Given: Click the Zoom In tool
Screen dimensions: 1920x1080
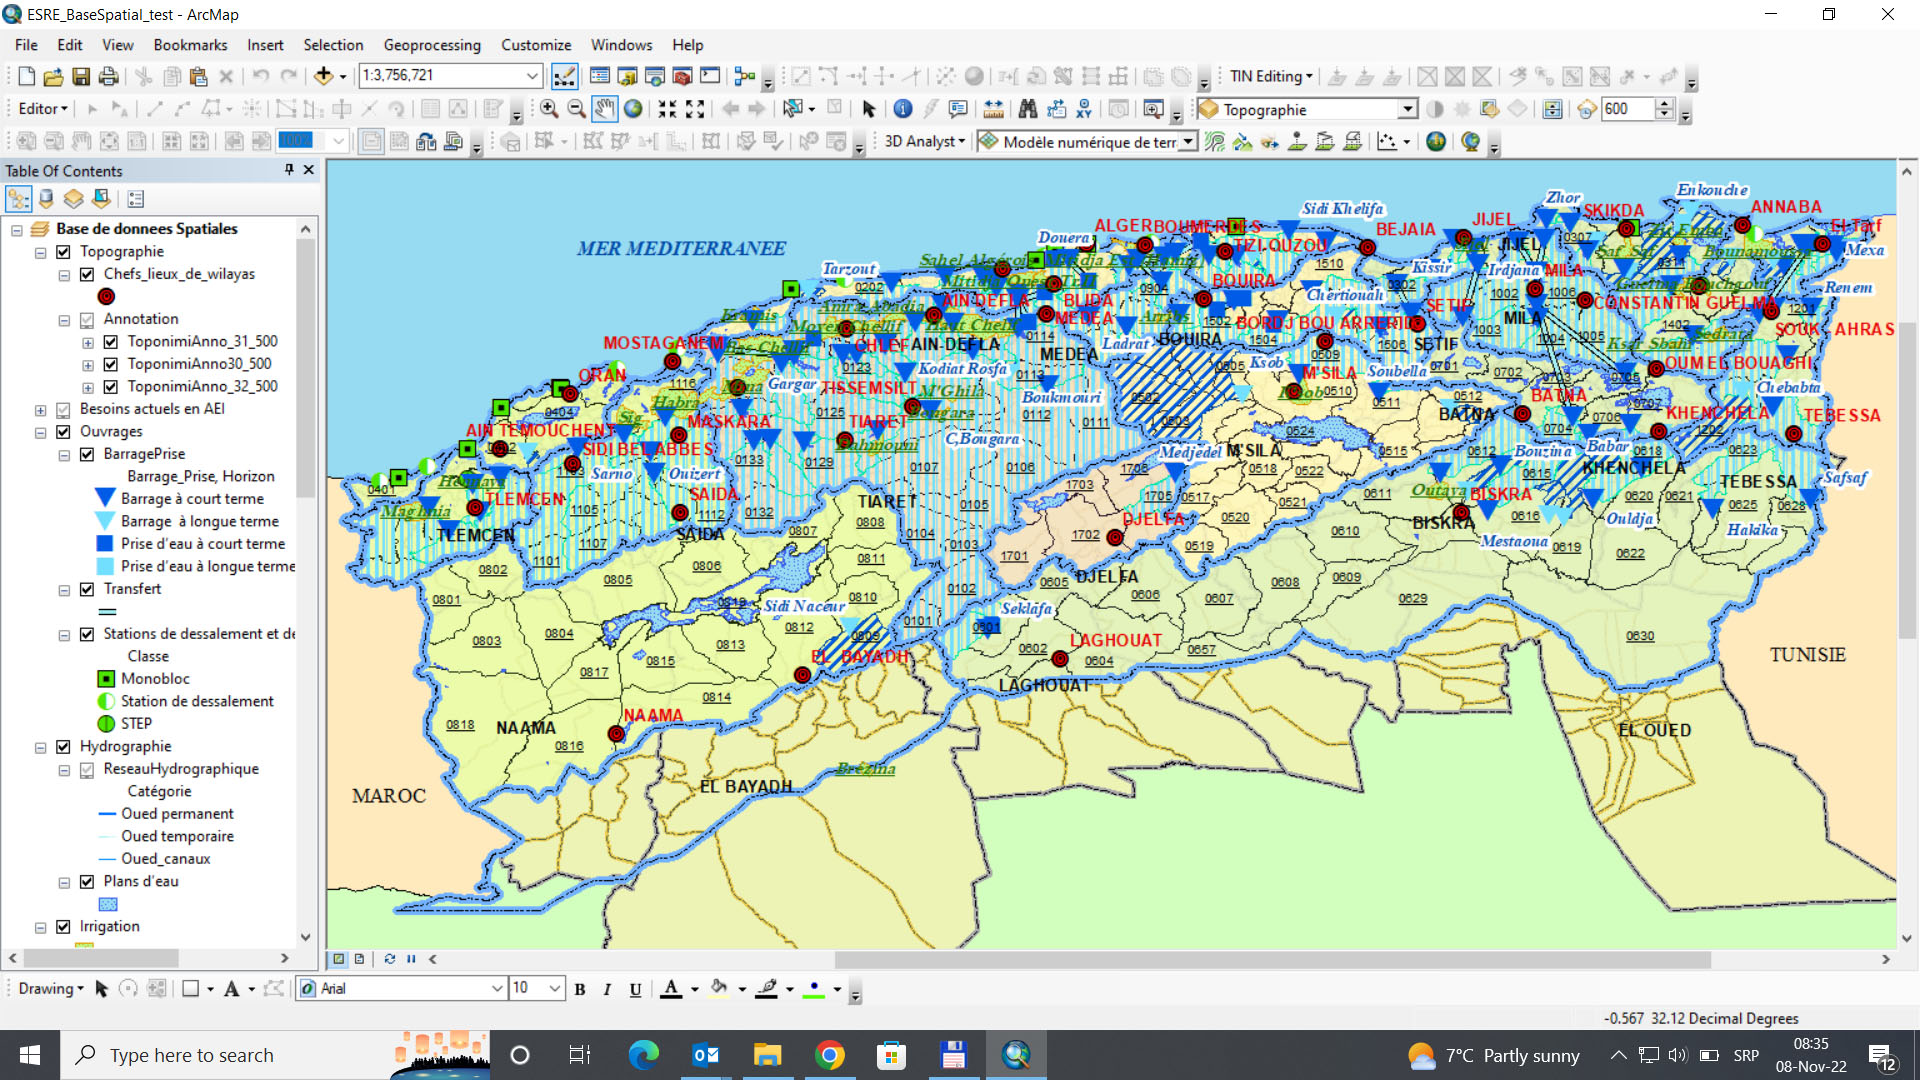Looking at the screenshot, I should point(549,109).
